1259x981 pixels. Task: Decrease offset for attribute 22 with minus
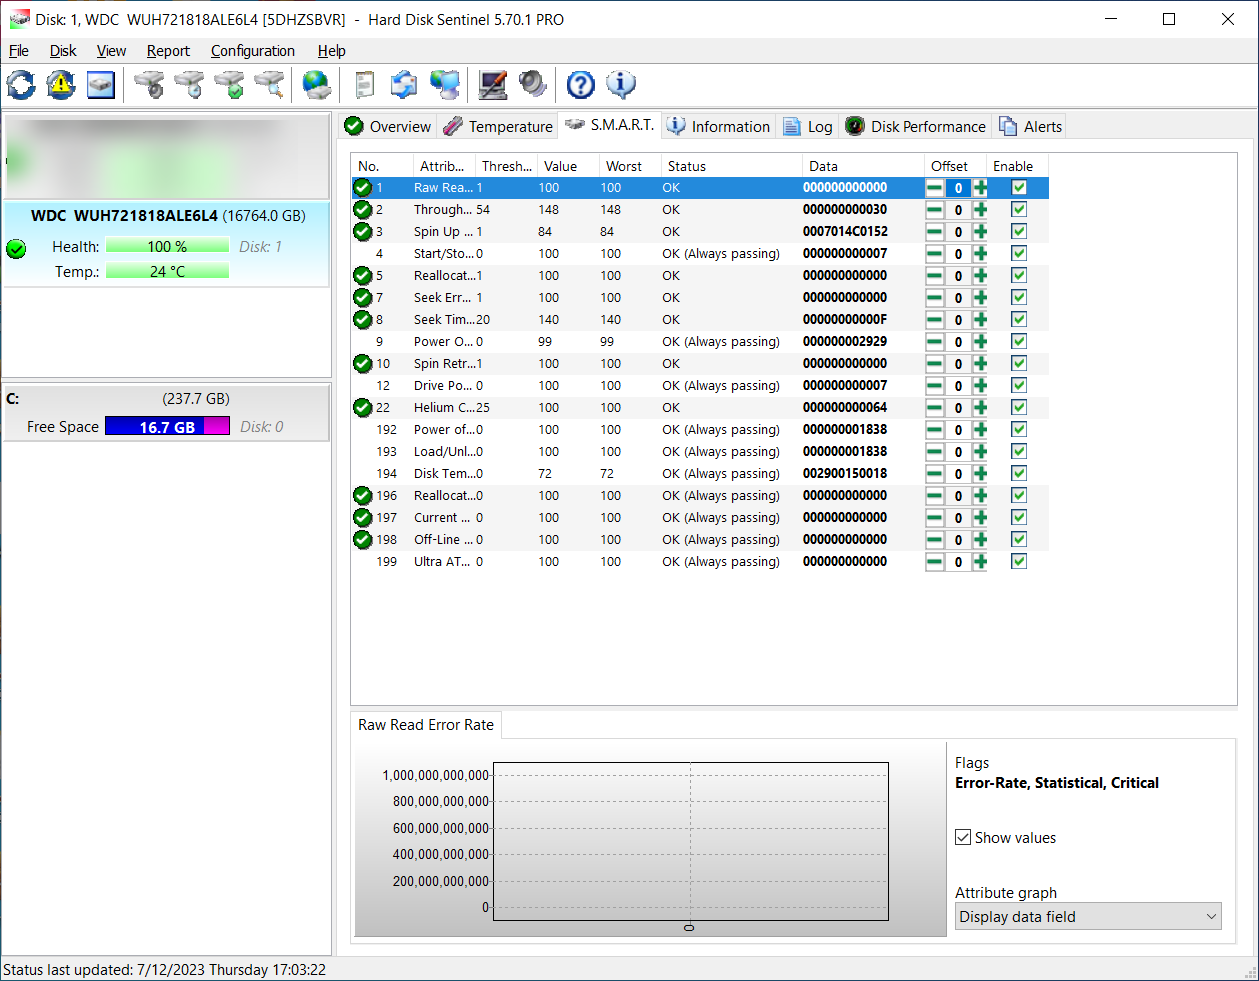(934, 408)
